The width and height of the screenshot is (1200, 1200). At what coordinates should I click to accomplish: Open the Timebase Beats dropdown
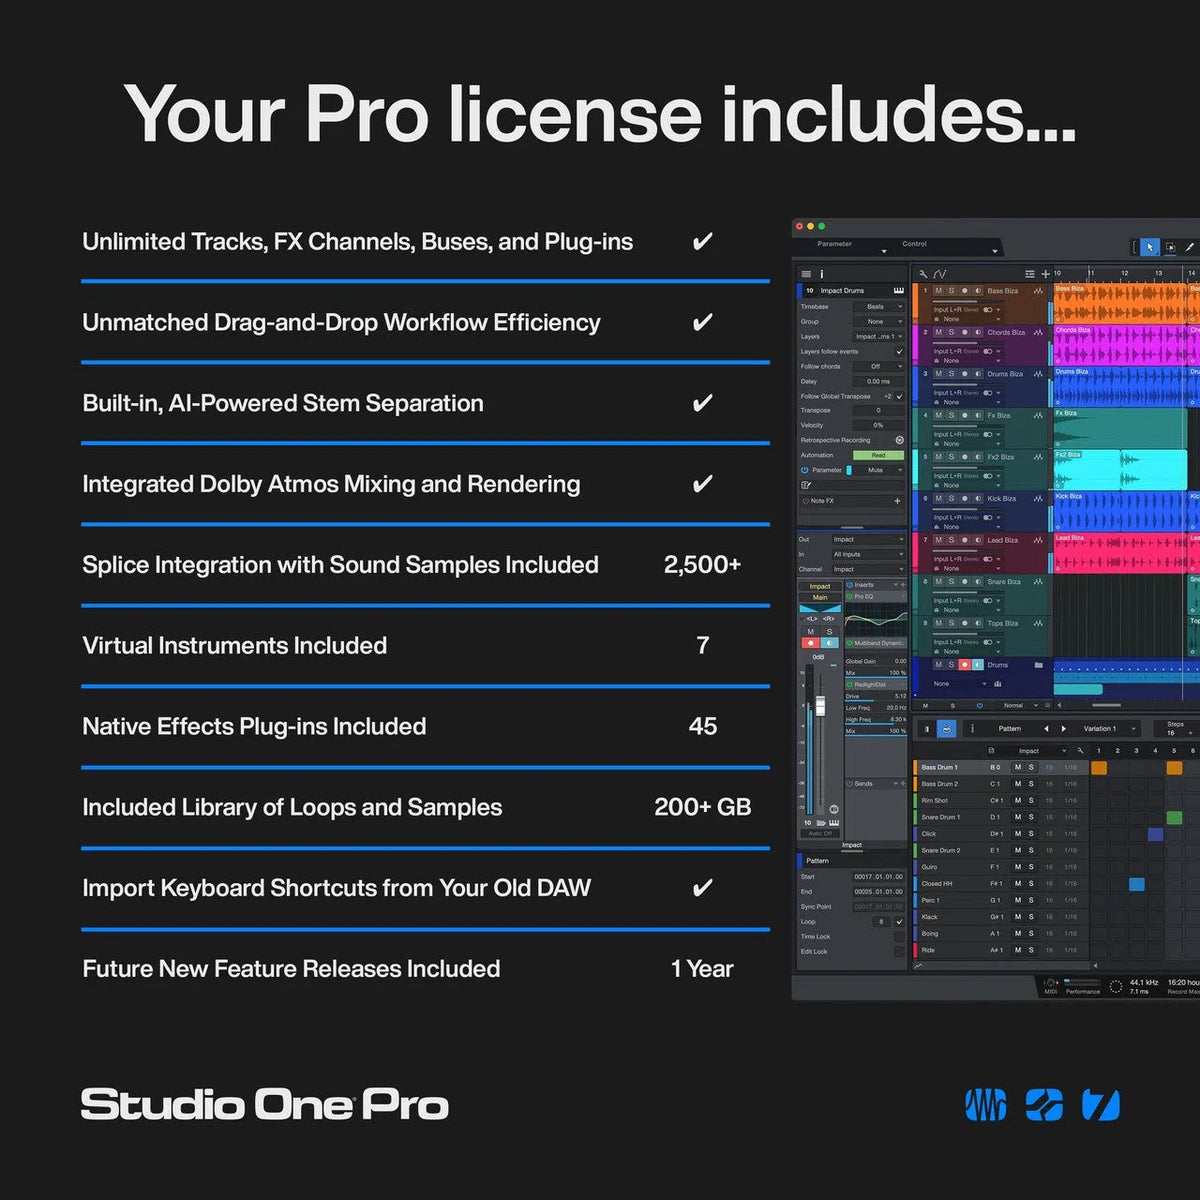tap(879, 307)
